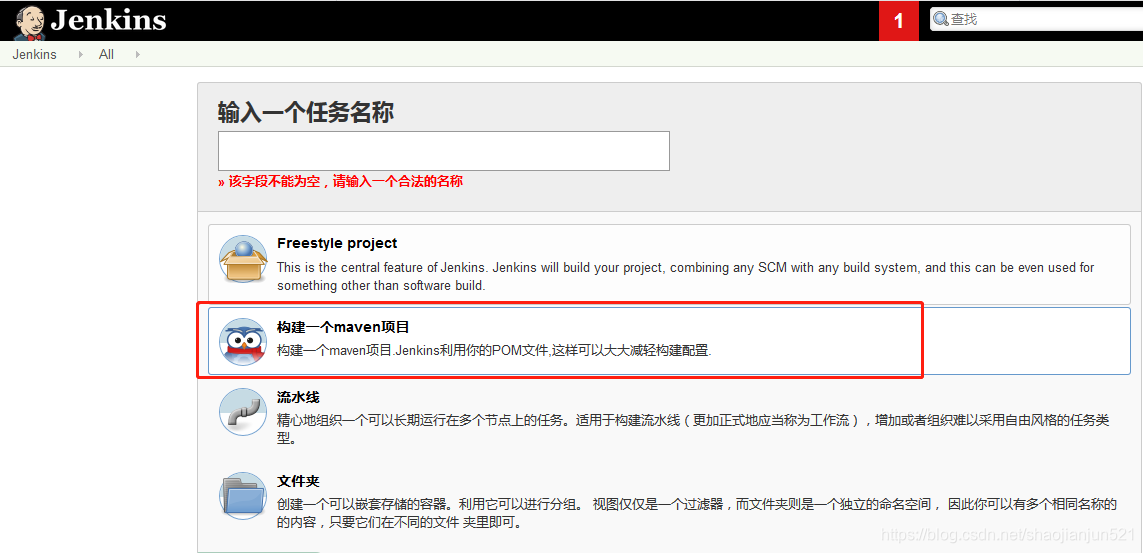
Task: Select the 流水线 pipe icon
Action: click(243, 412)
